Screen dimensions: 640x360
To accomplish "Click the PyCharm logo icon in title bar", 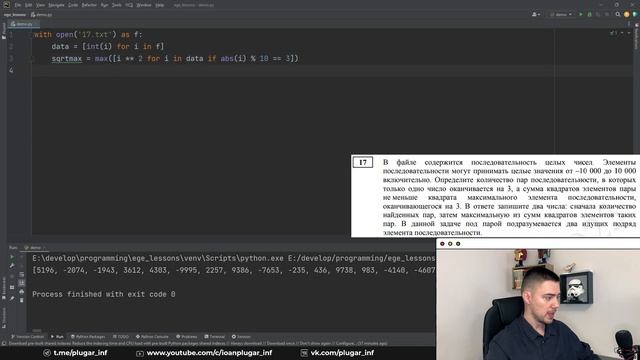I will point(6,5).
